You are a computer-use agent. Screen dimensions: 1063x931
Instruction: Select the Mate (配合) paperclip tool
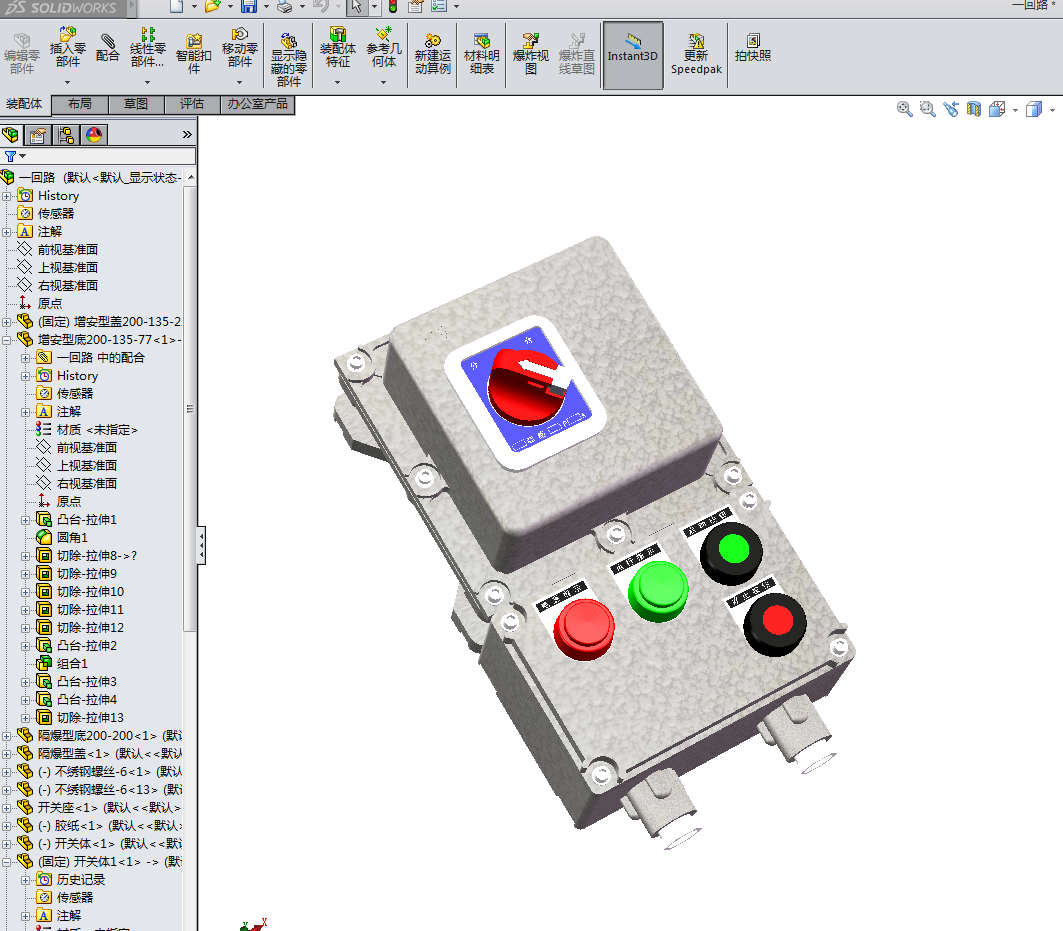108,49
